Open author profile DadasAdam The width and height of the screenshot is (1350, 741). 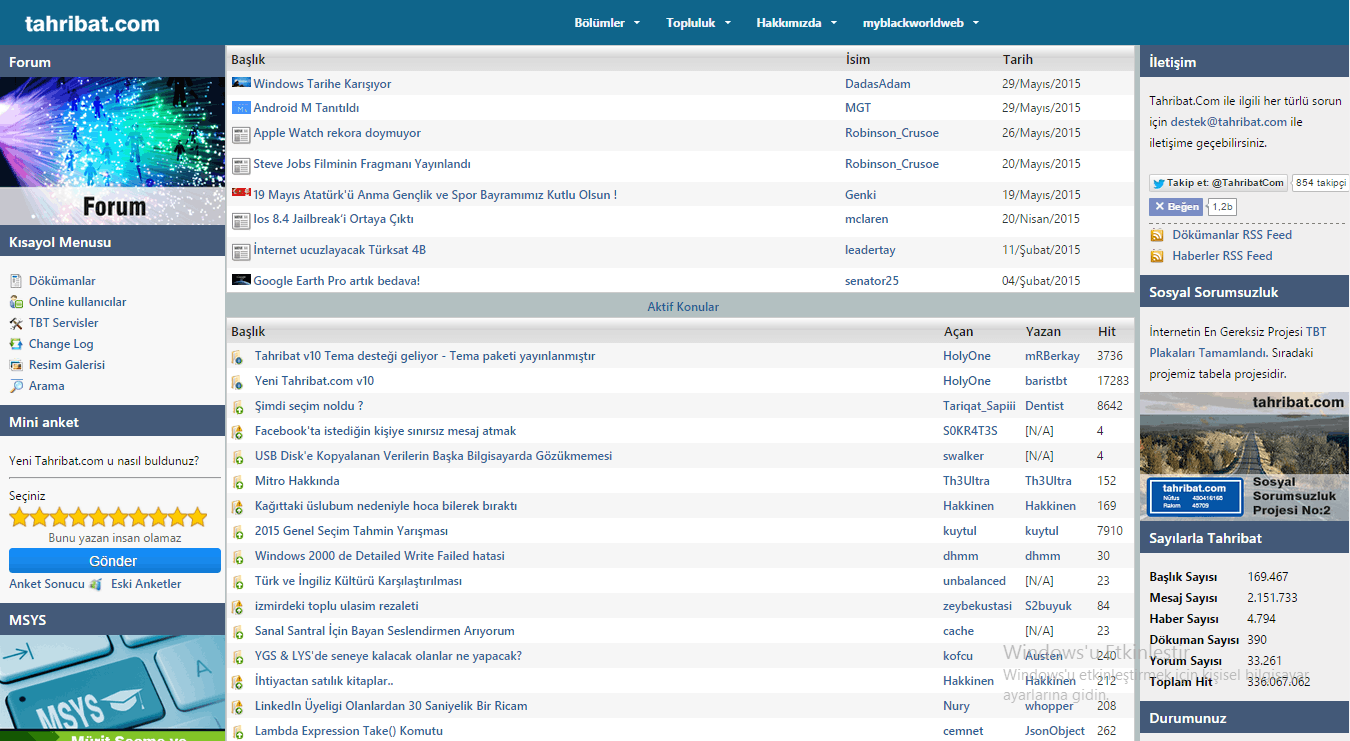[878, 84]
